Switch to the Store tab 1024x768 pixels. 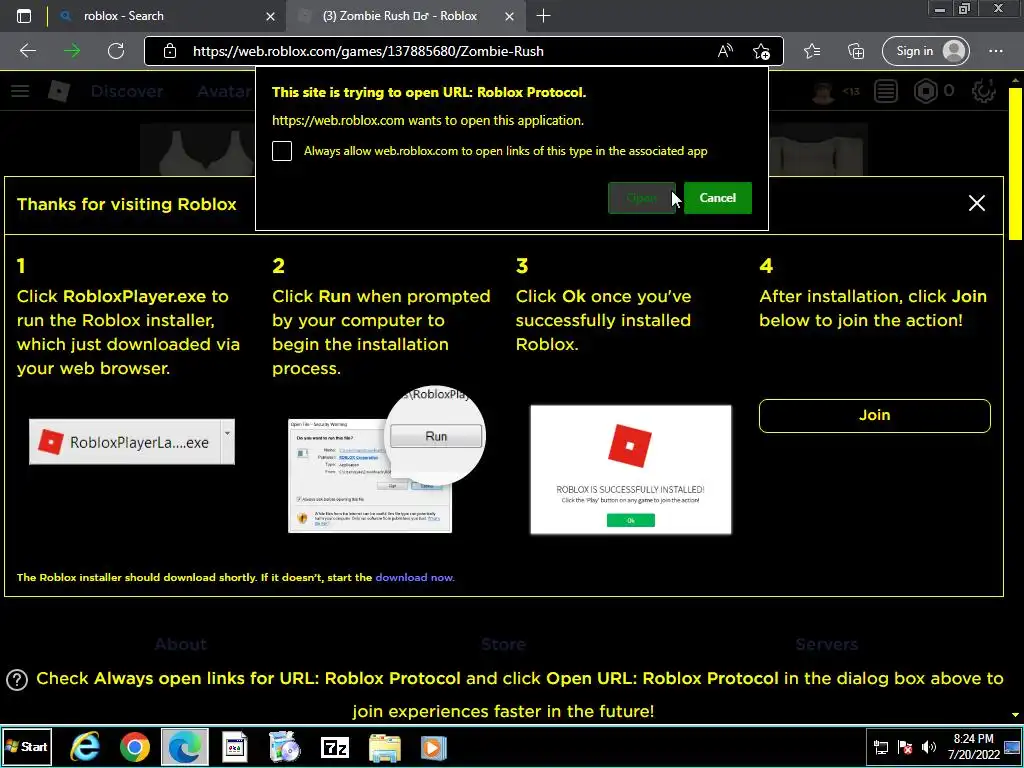coord(504,645)
